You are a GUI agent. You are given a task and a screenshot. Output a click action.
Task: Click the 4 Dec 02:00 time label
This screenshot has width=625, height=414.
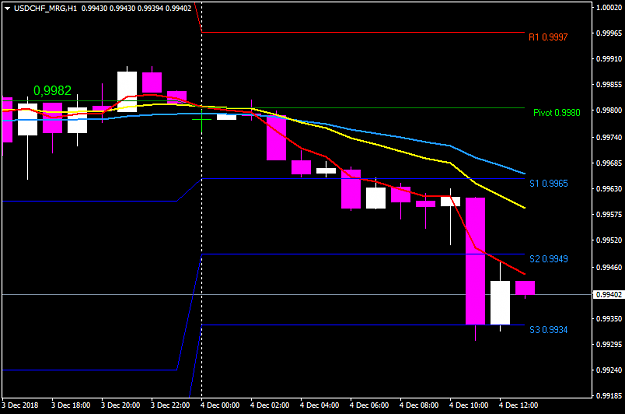pos(270,405)
